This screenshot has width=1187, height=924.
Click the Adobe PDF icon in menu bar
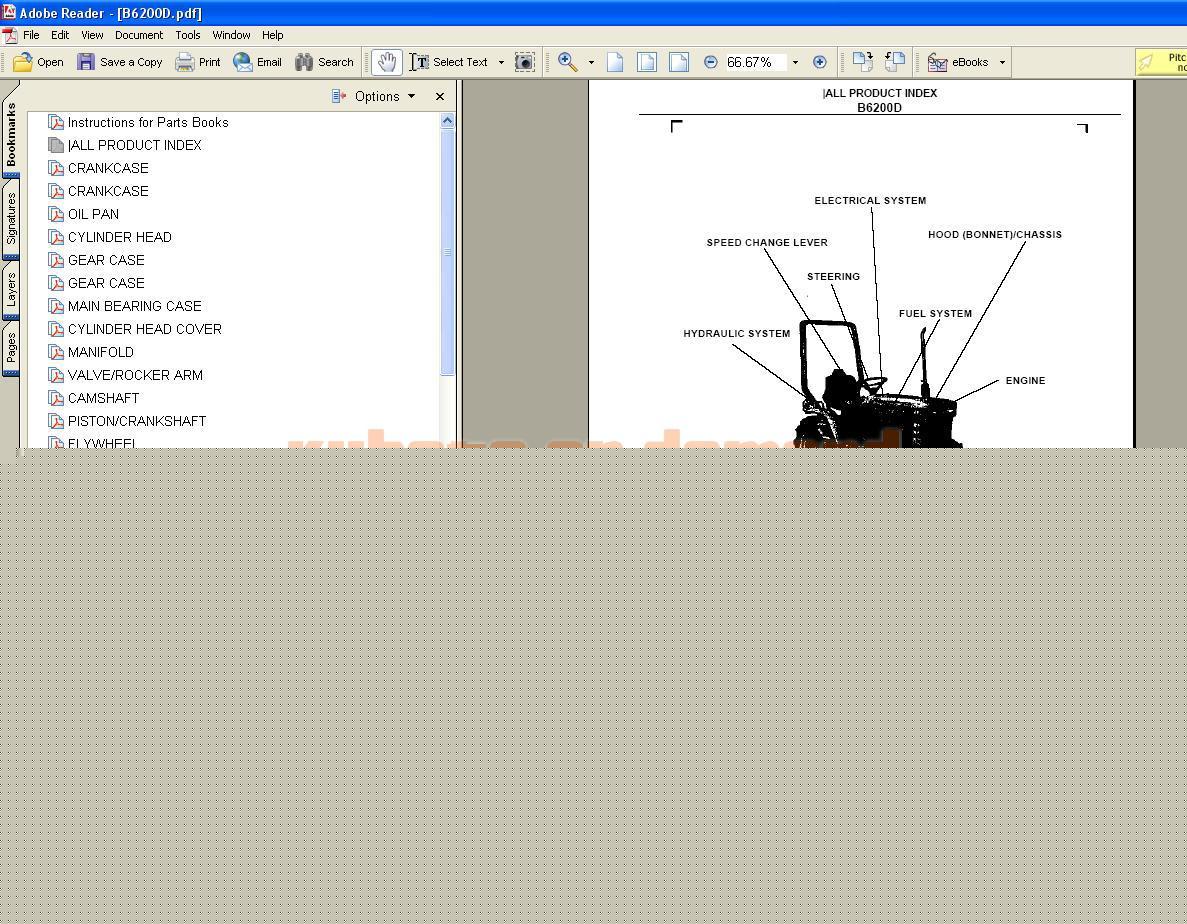tap(9, 35)
